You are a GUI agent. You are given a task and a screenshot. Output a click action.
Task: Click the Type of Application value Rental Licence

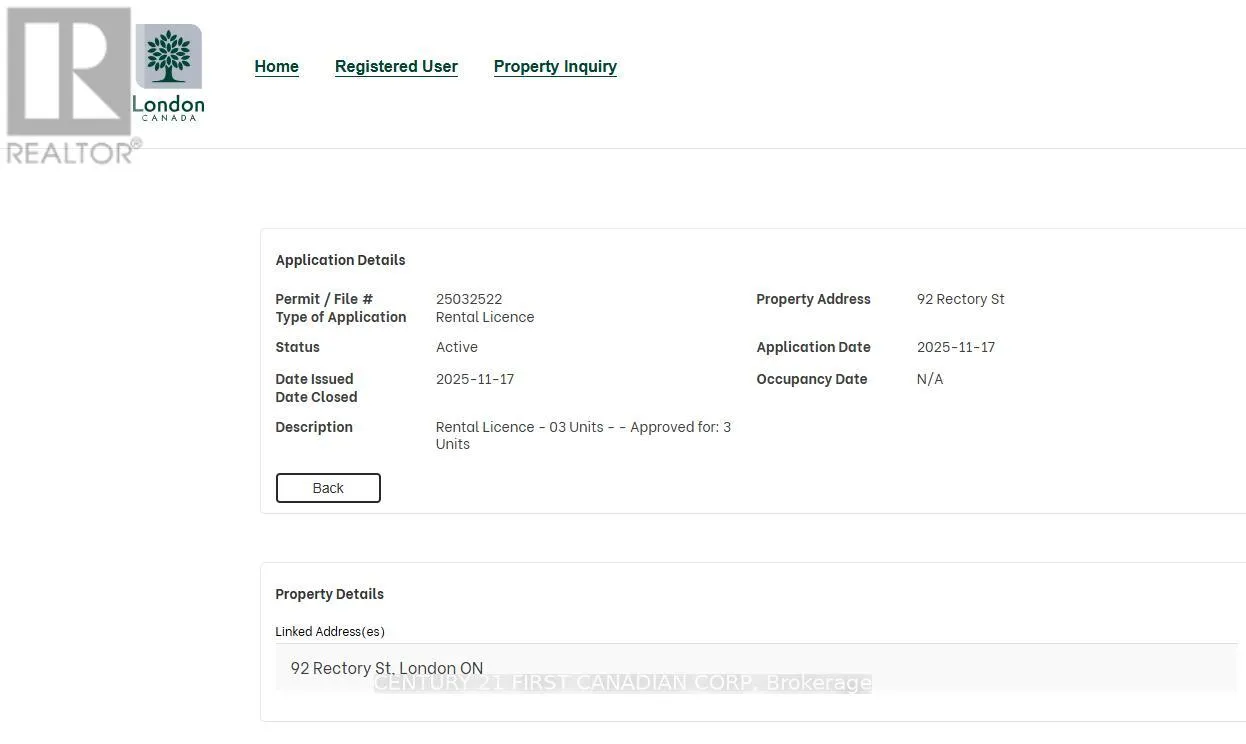484,317
